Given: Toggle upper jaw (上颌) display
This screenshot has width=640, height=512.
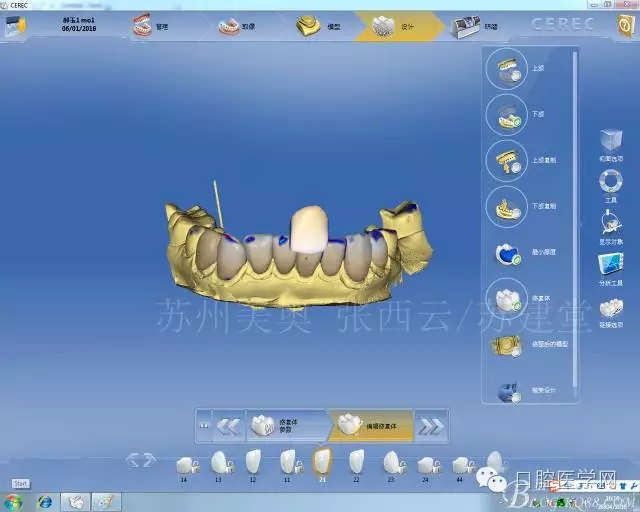Looking at the screenshot, I should (x=505, y=69).
